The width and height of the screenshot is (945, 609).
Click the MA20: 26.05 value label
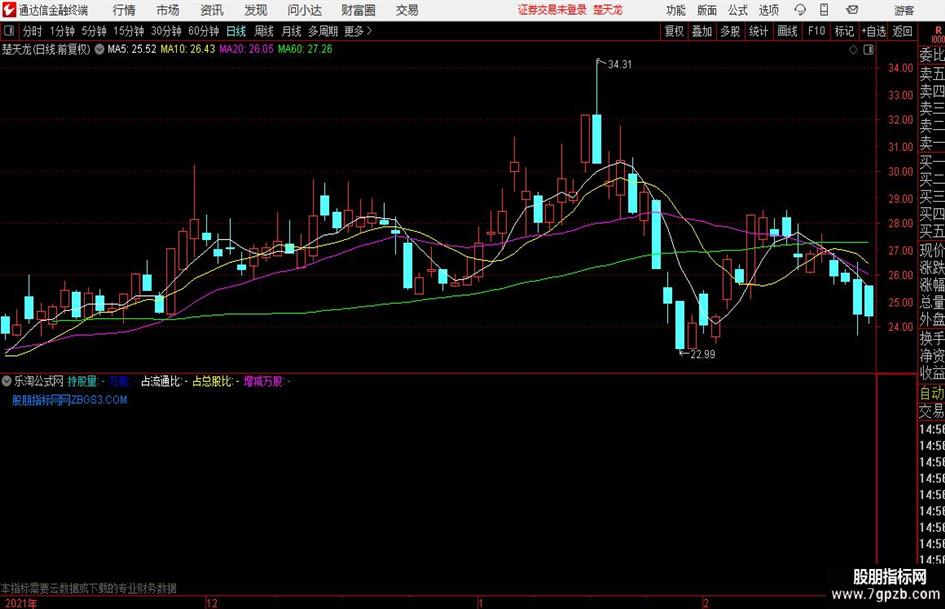coord(246,49)
